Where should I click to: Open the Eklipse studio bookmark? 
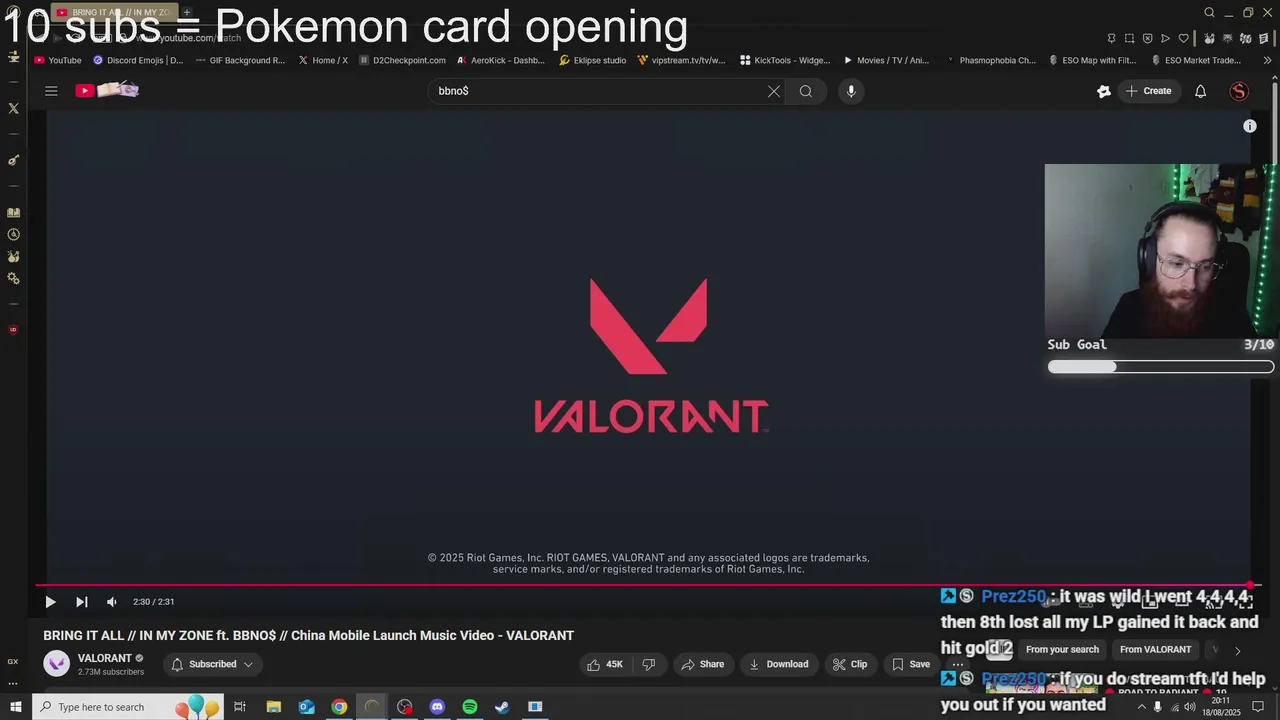pyautogui.click(x=593, y=60)
